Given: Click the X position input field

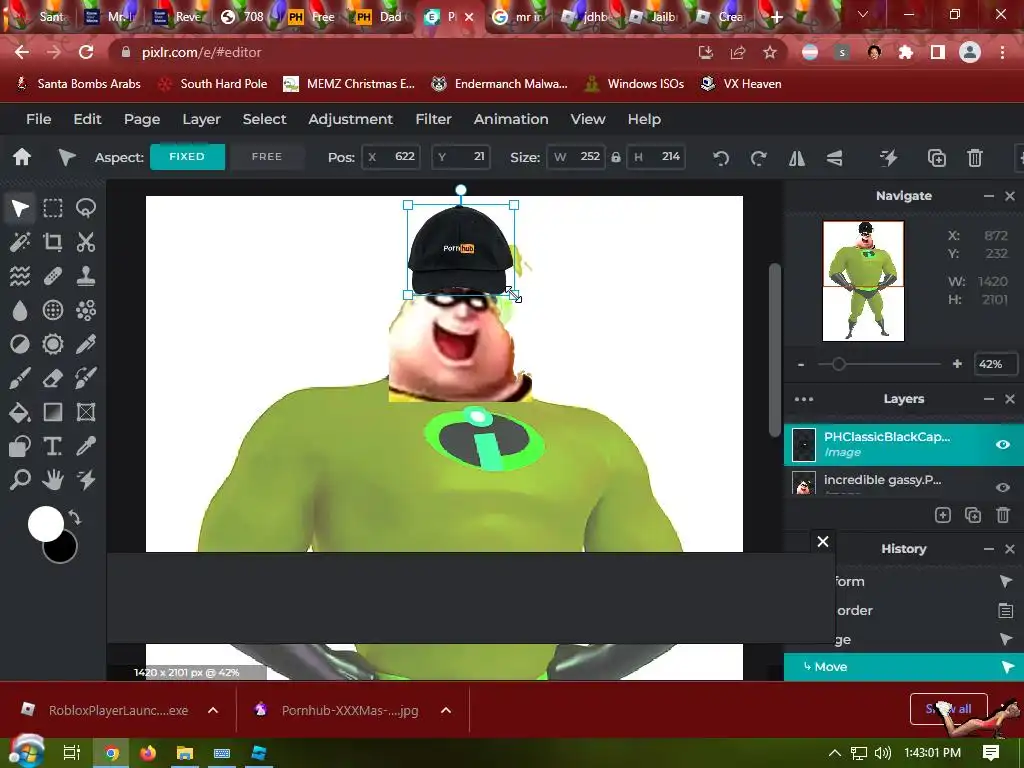Looking at the screenshot, I should [x=391, y=157].
